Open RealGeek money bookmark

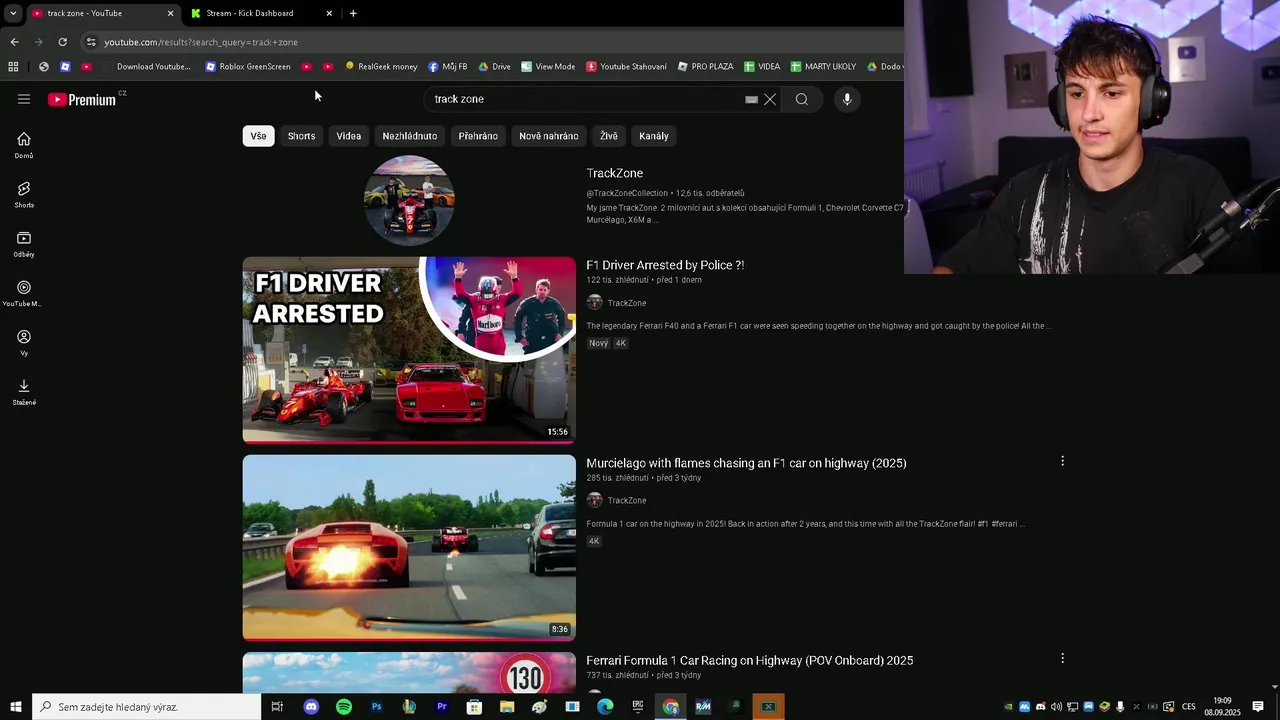pyautogui.click(x=381, y=66)
